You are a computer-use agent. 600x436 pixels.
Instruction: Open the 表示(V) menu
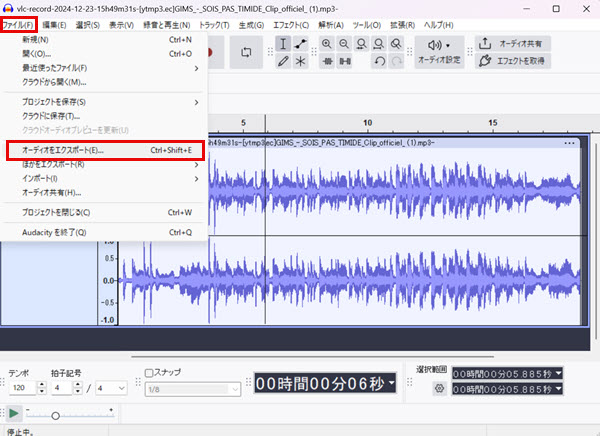click(121, 25)
